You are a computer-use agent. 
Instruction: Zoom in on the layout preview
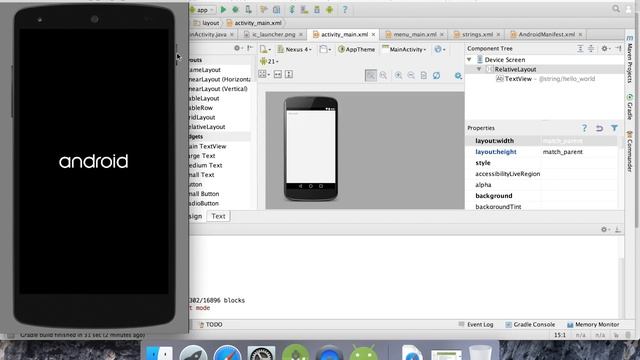tap(398, 75)
